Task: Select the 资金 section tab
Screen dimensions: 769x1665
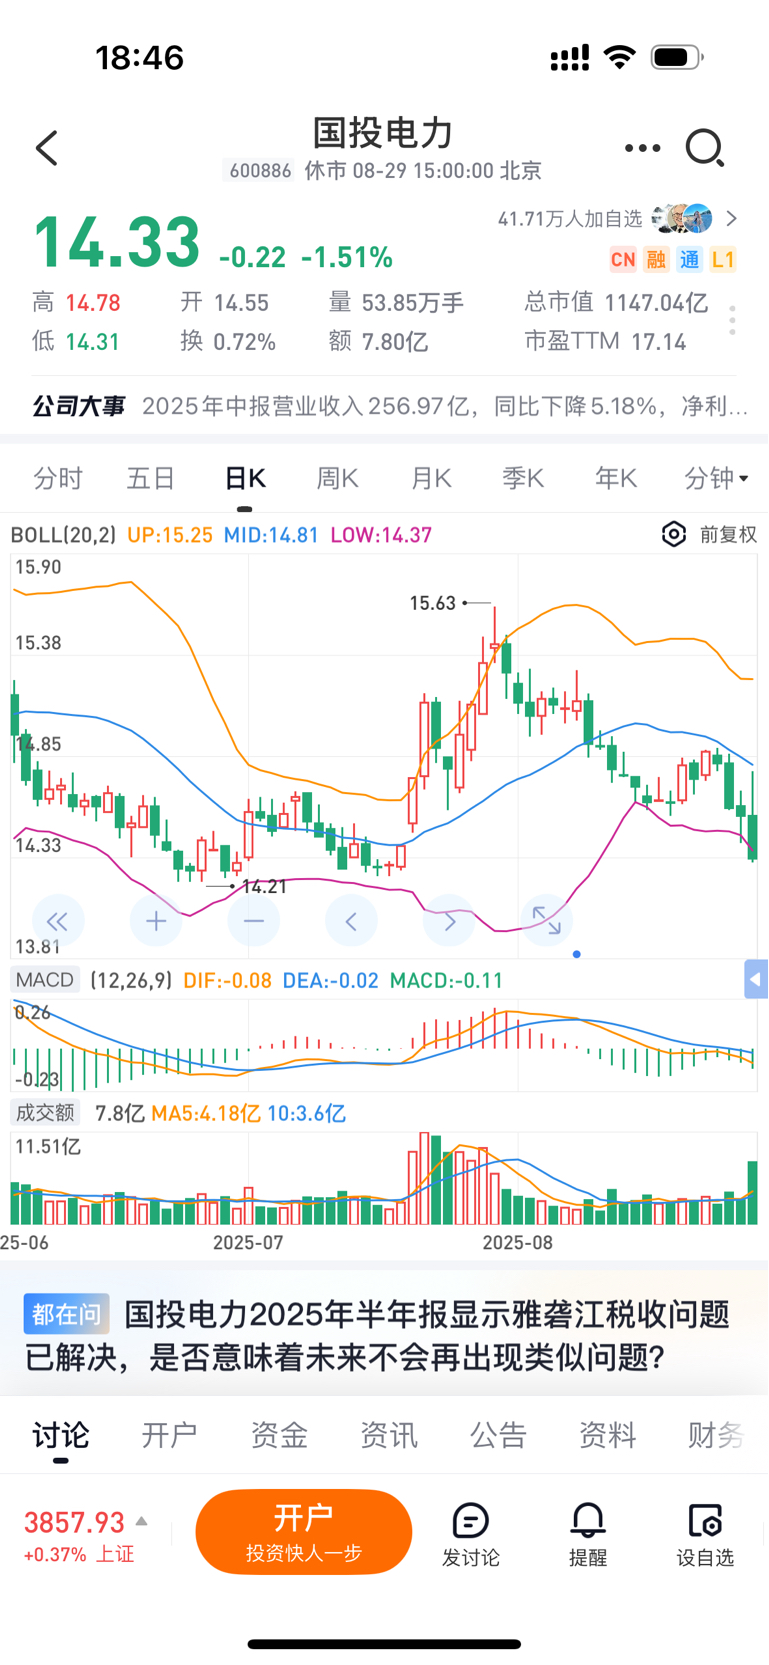Action: click(x=279, y=1435)
